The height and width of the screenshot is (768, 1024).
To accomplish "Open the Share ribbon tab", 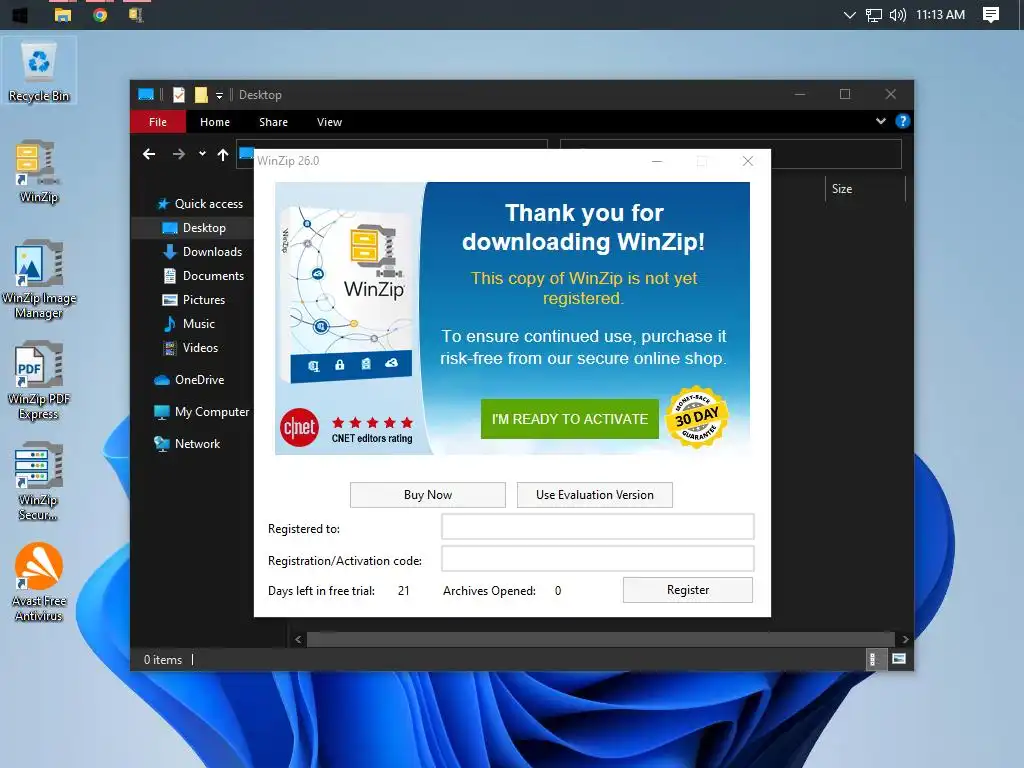I will (x=273, y=122).
